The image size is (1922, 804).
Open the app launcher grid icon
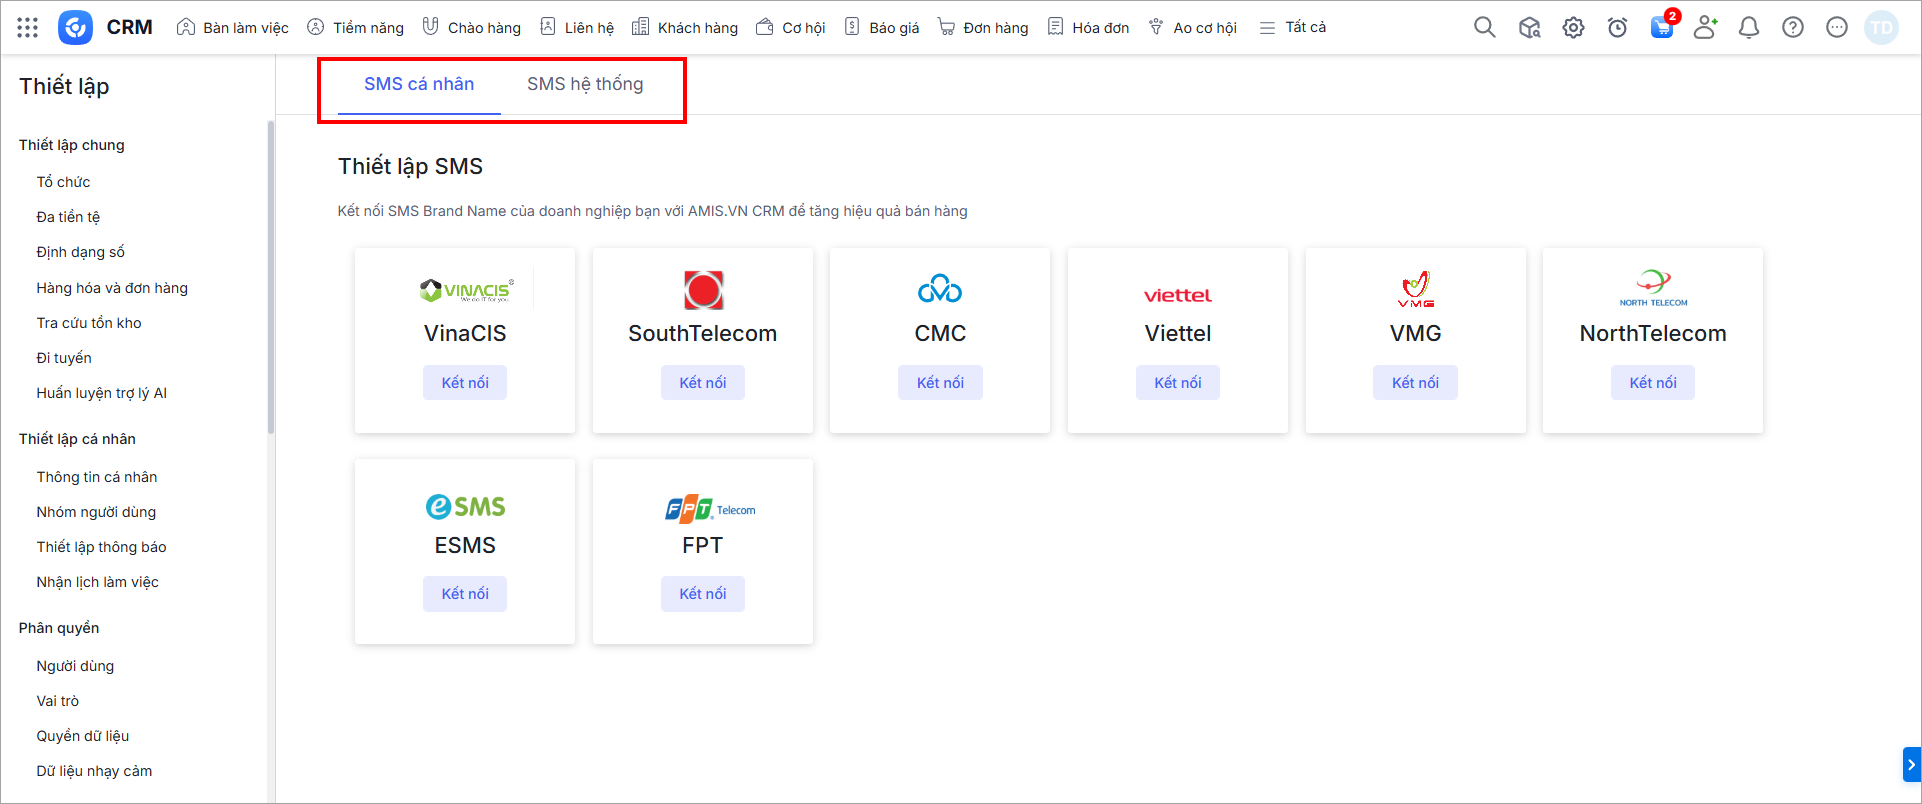coord(28,27)
